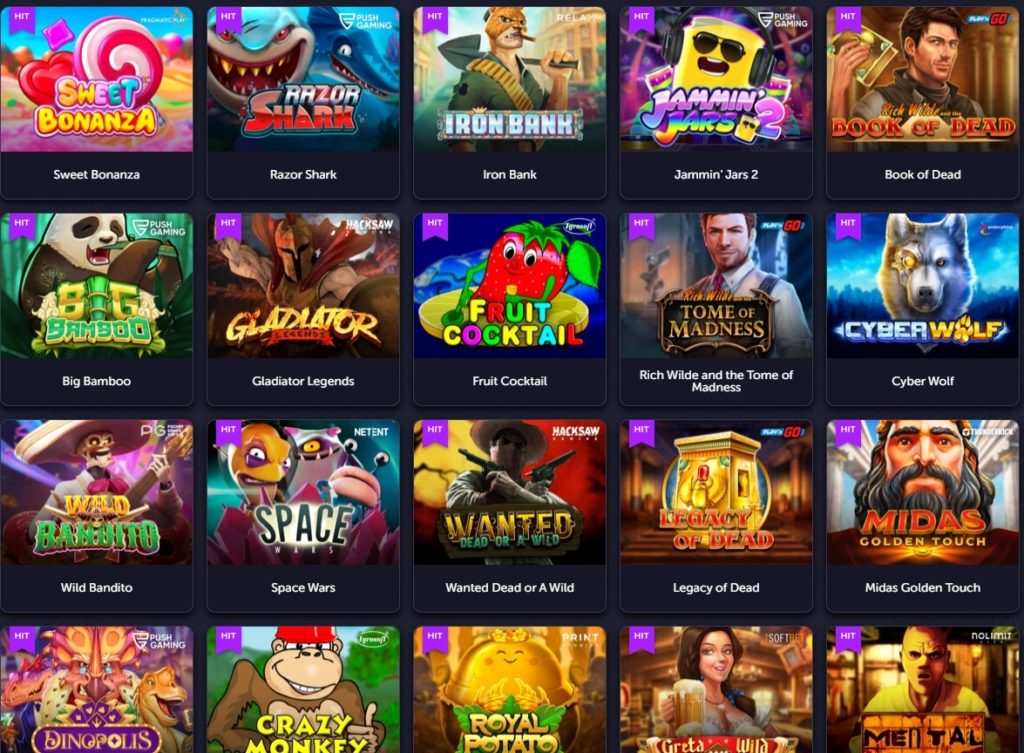Open the Mental game thumbnail
Screen dimensions: 1024x753
pyautogui.click(x=922, y=689)
